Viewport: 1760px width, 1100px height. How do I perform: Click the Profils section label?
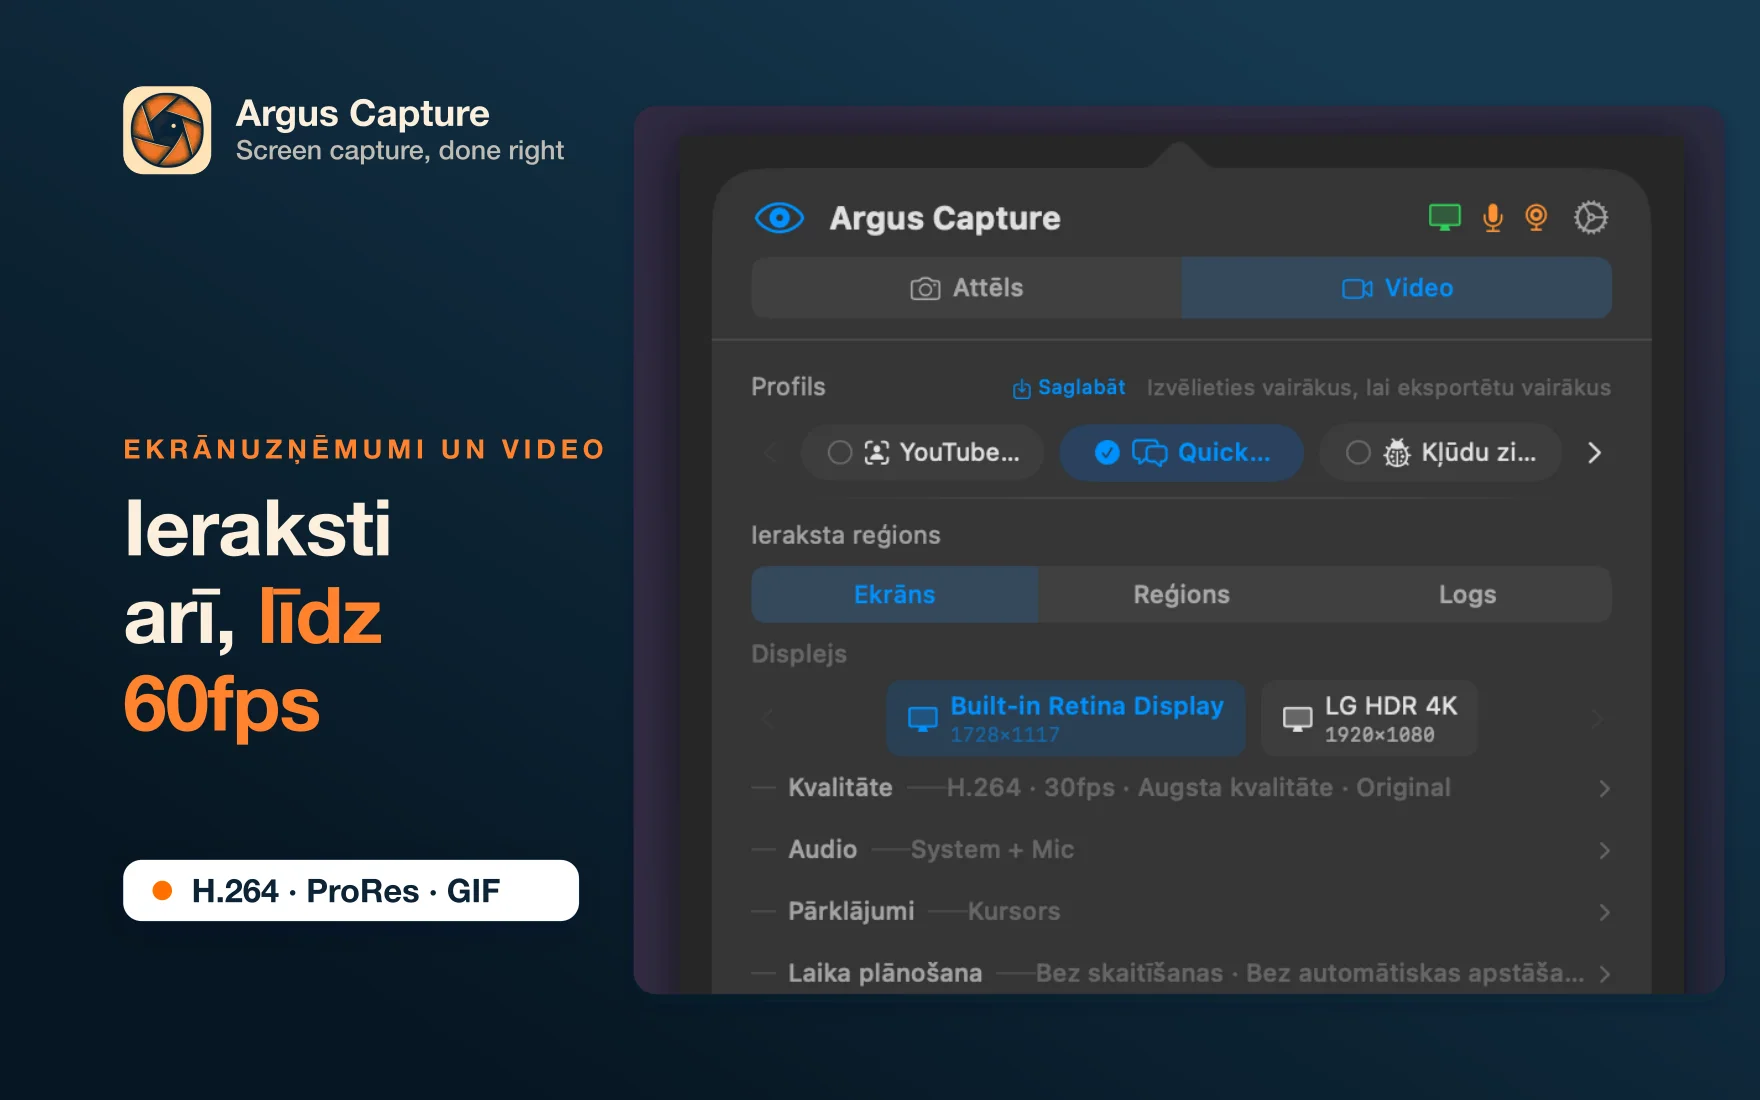pyautogui.click(x=788, y=387)
